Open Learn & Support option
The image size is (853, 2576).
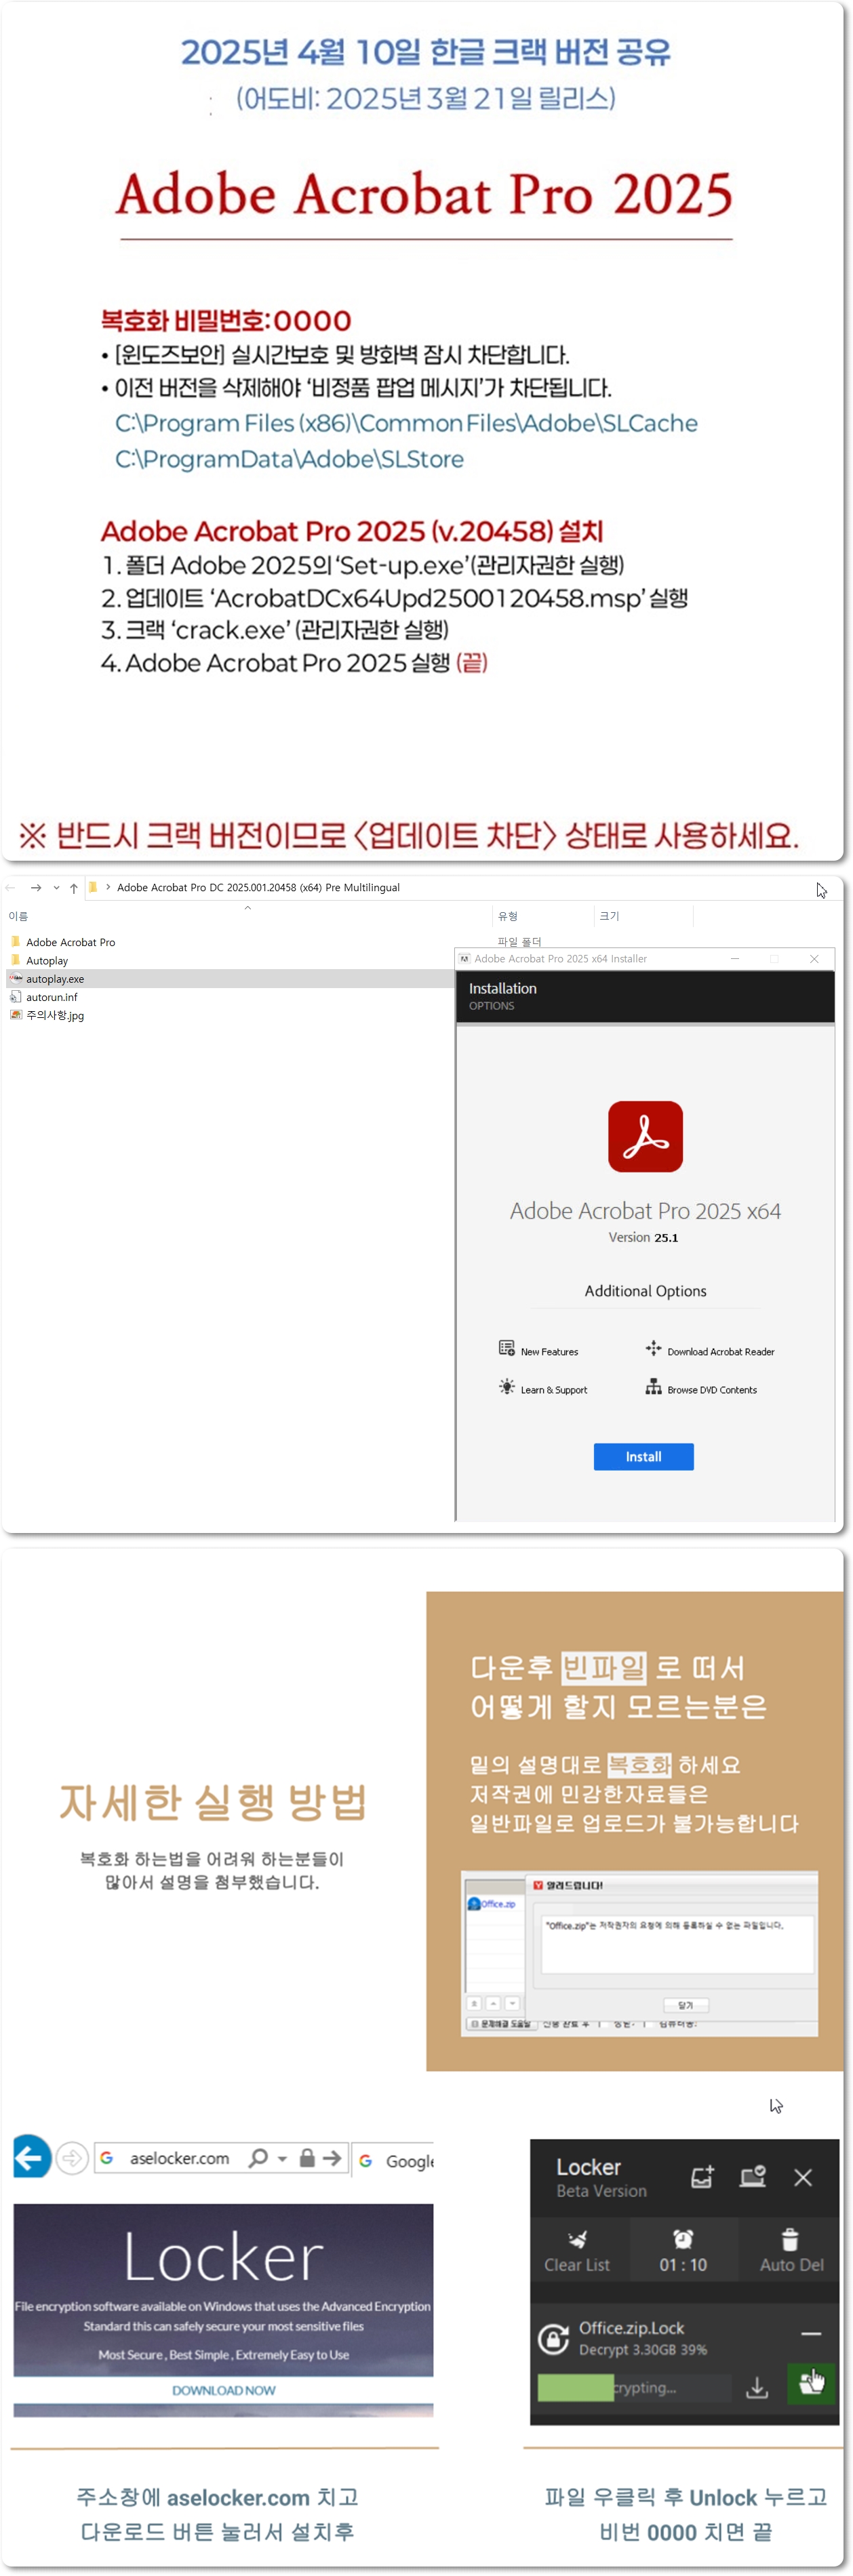[x=543, y=1389]
